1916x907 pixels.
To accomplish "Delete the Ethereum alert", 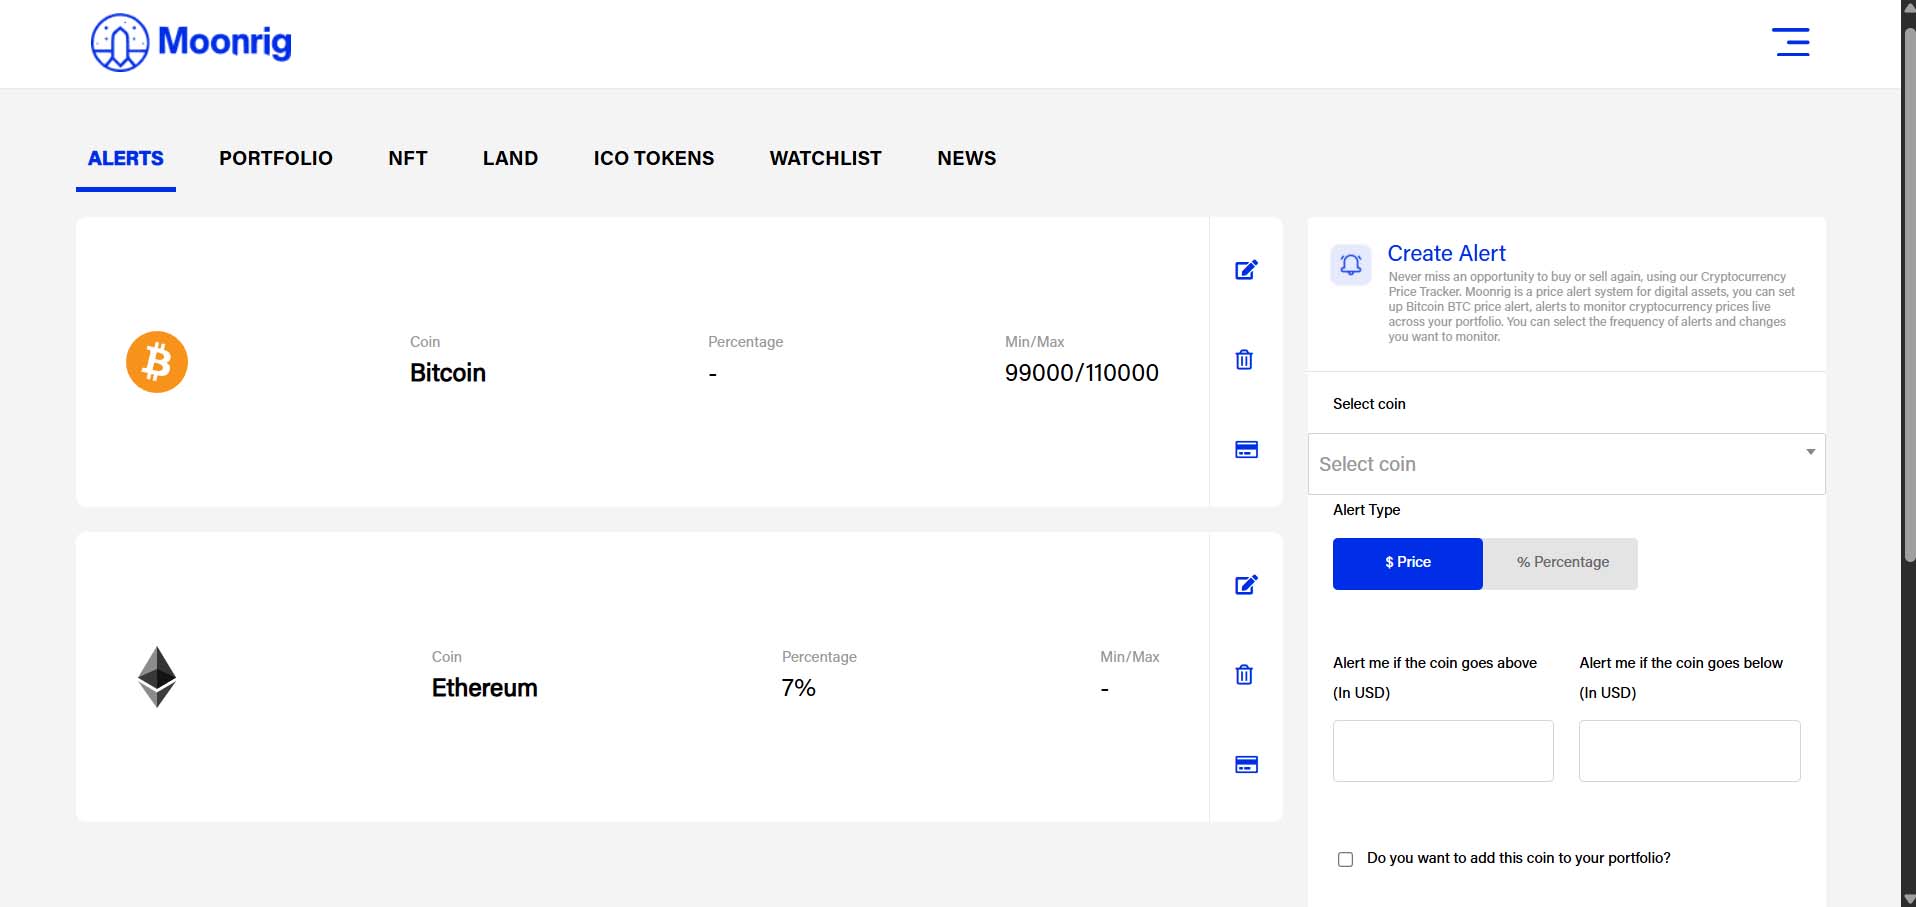I will pos(1244,675).
